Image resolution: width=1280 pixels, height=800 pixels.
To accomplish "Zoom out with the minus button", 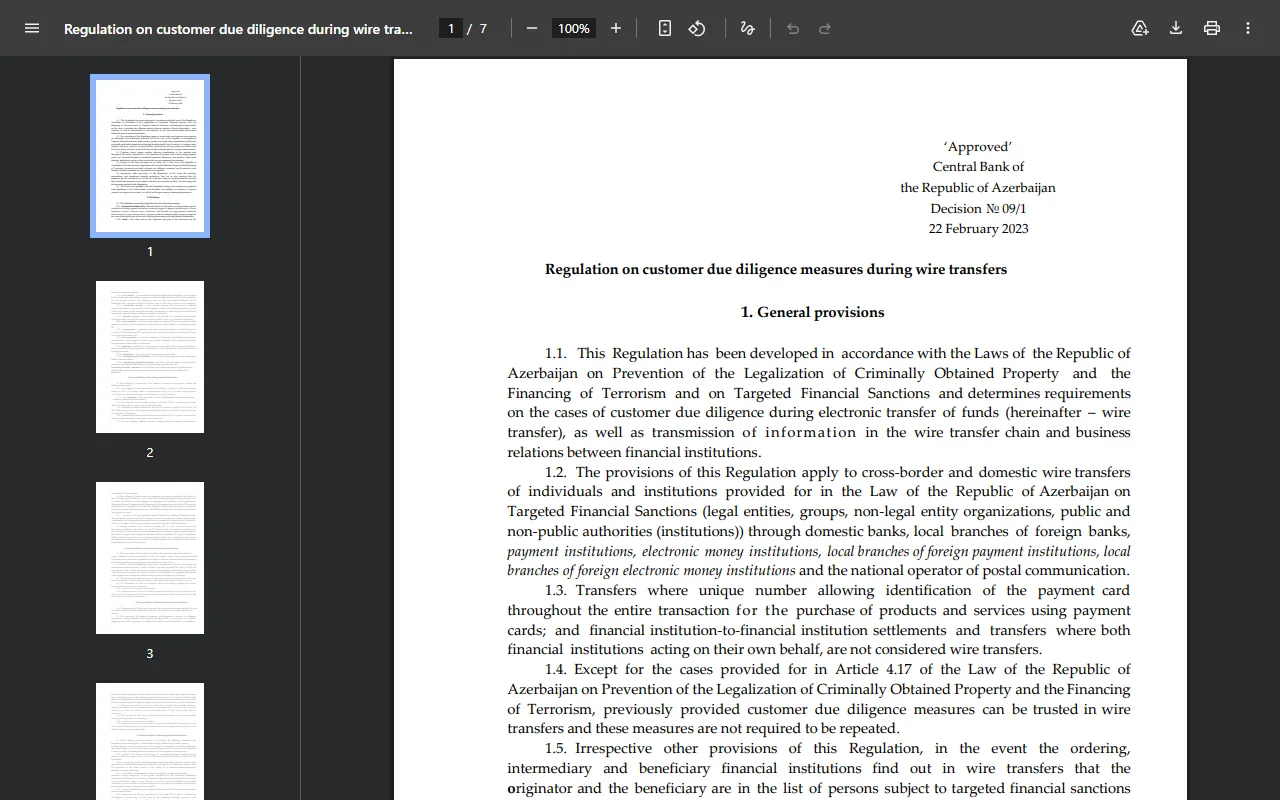I will point(532,28).
